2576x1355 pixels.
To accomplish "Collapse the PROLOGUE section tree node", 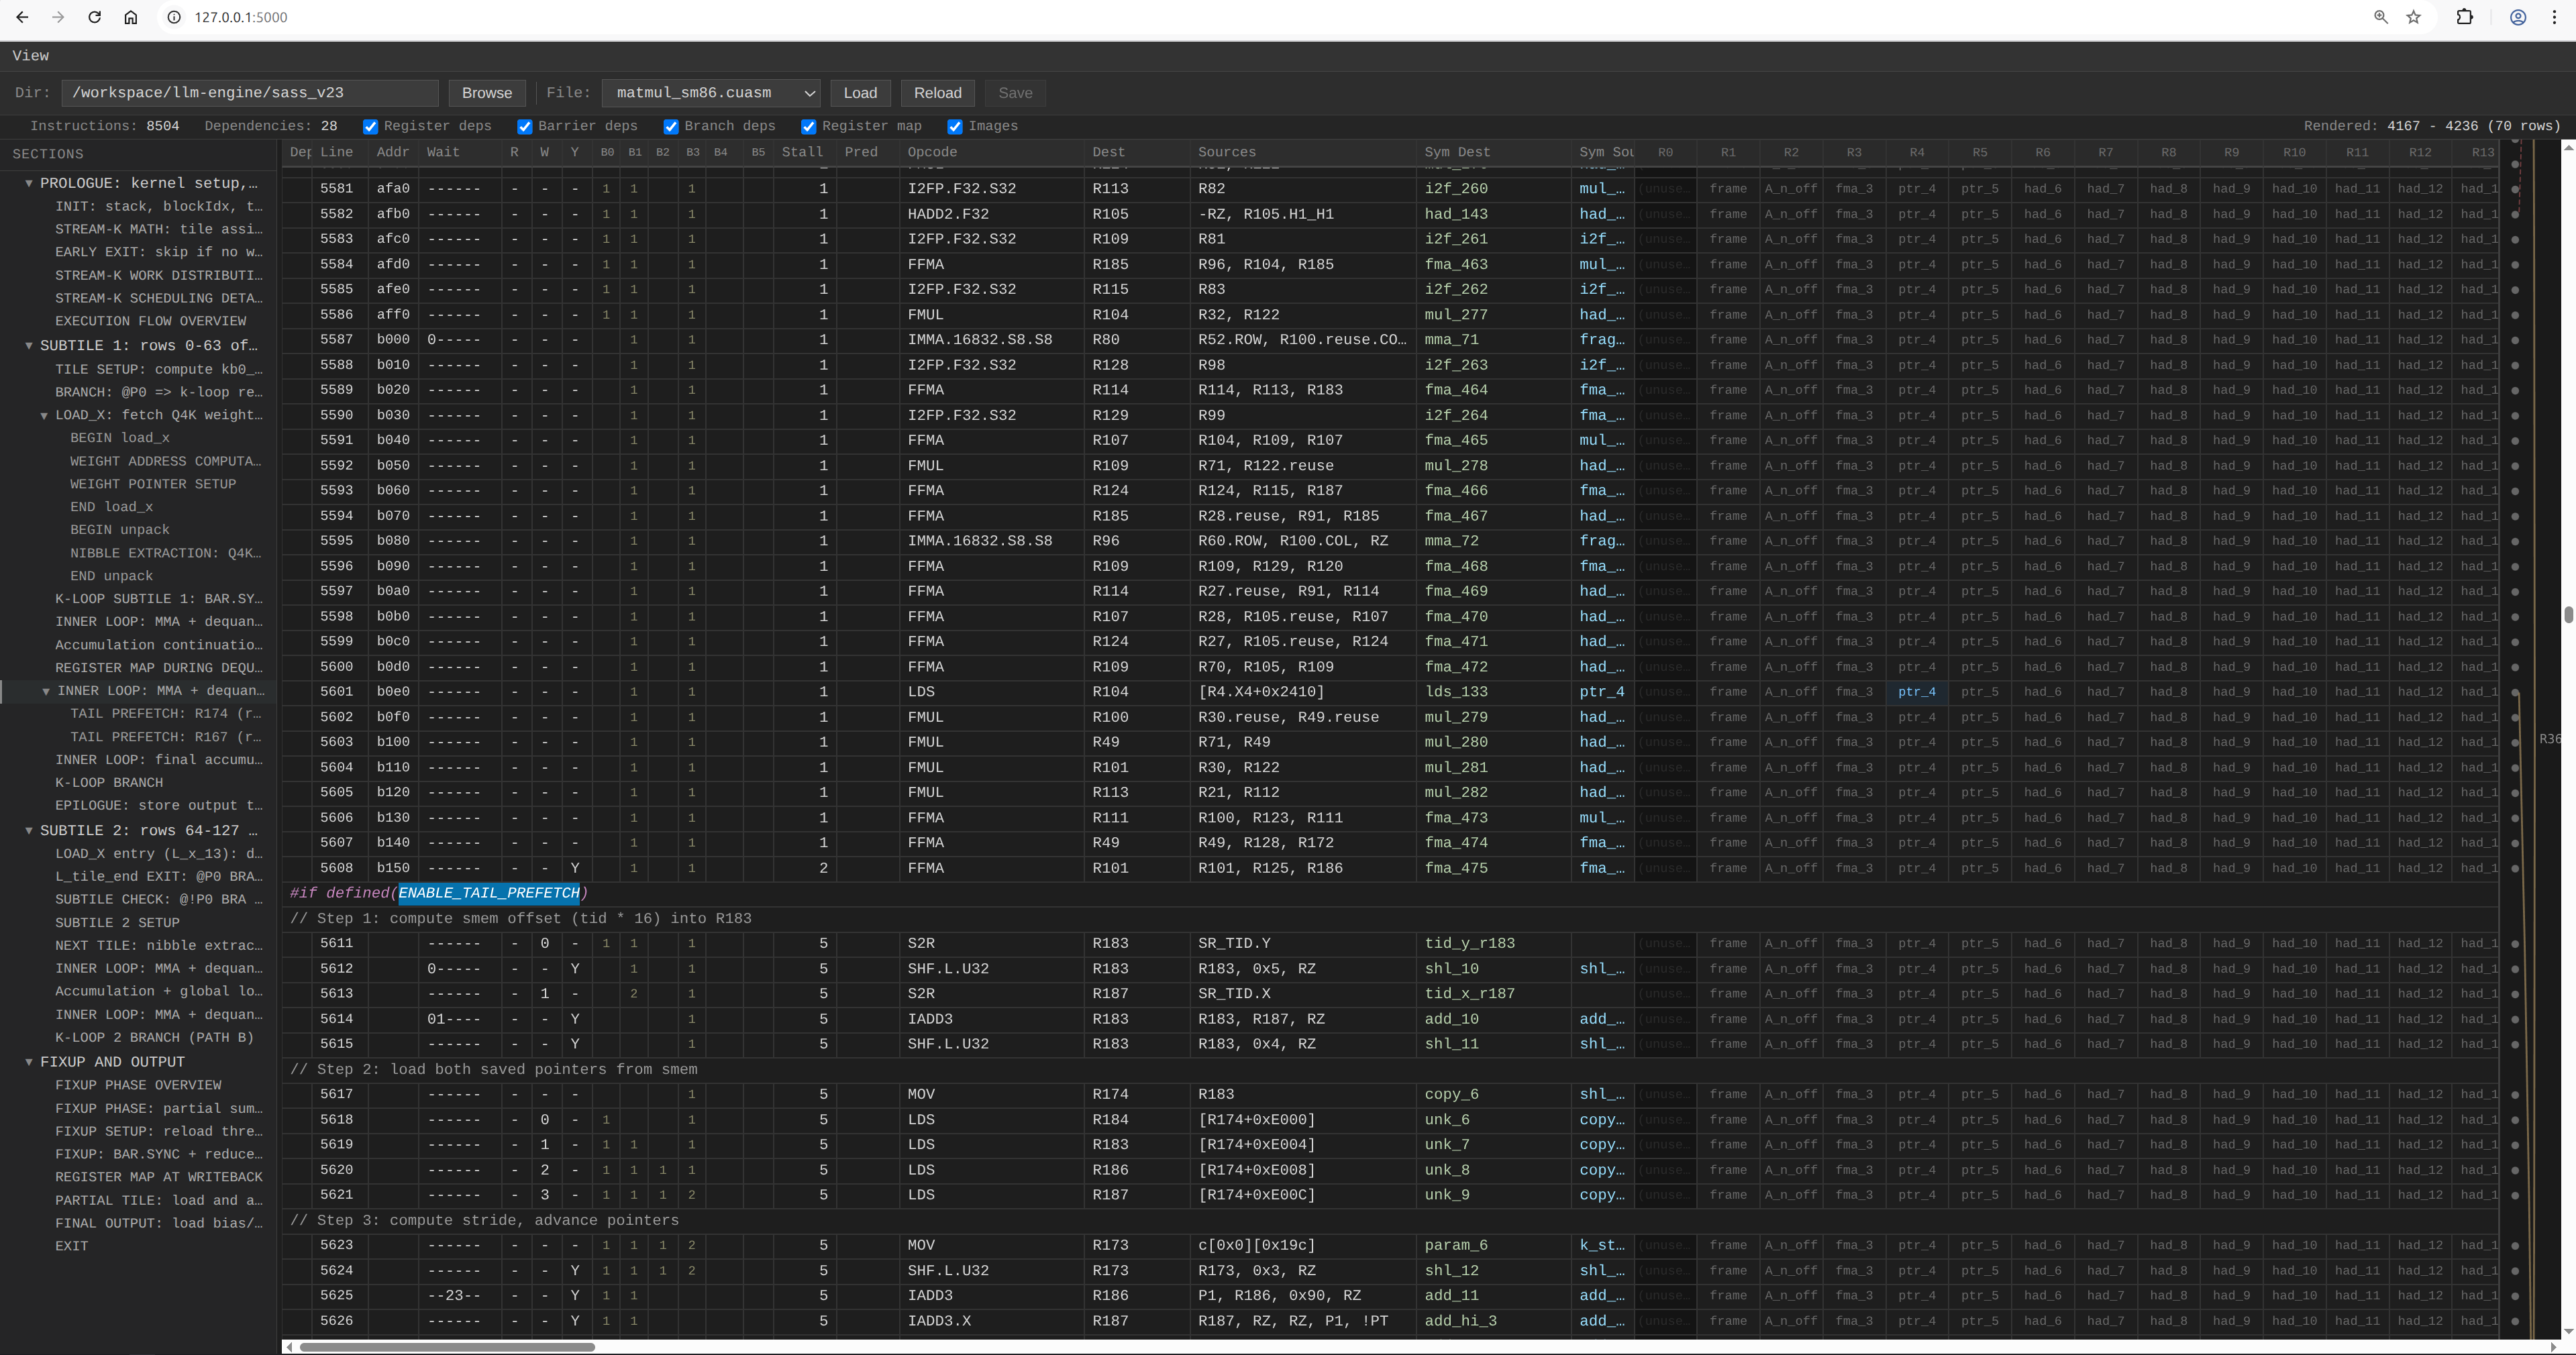I will [29, 183].
